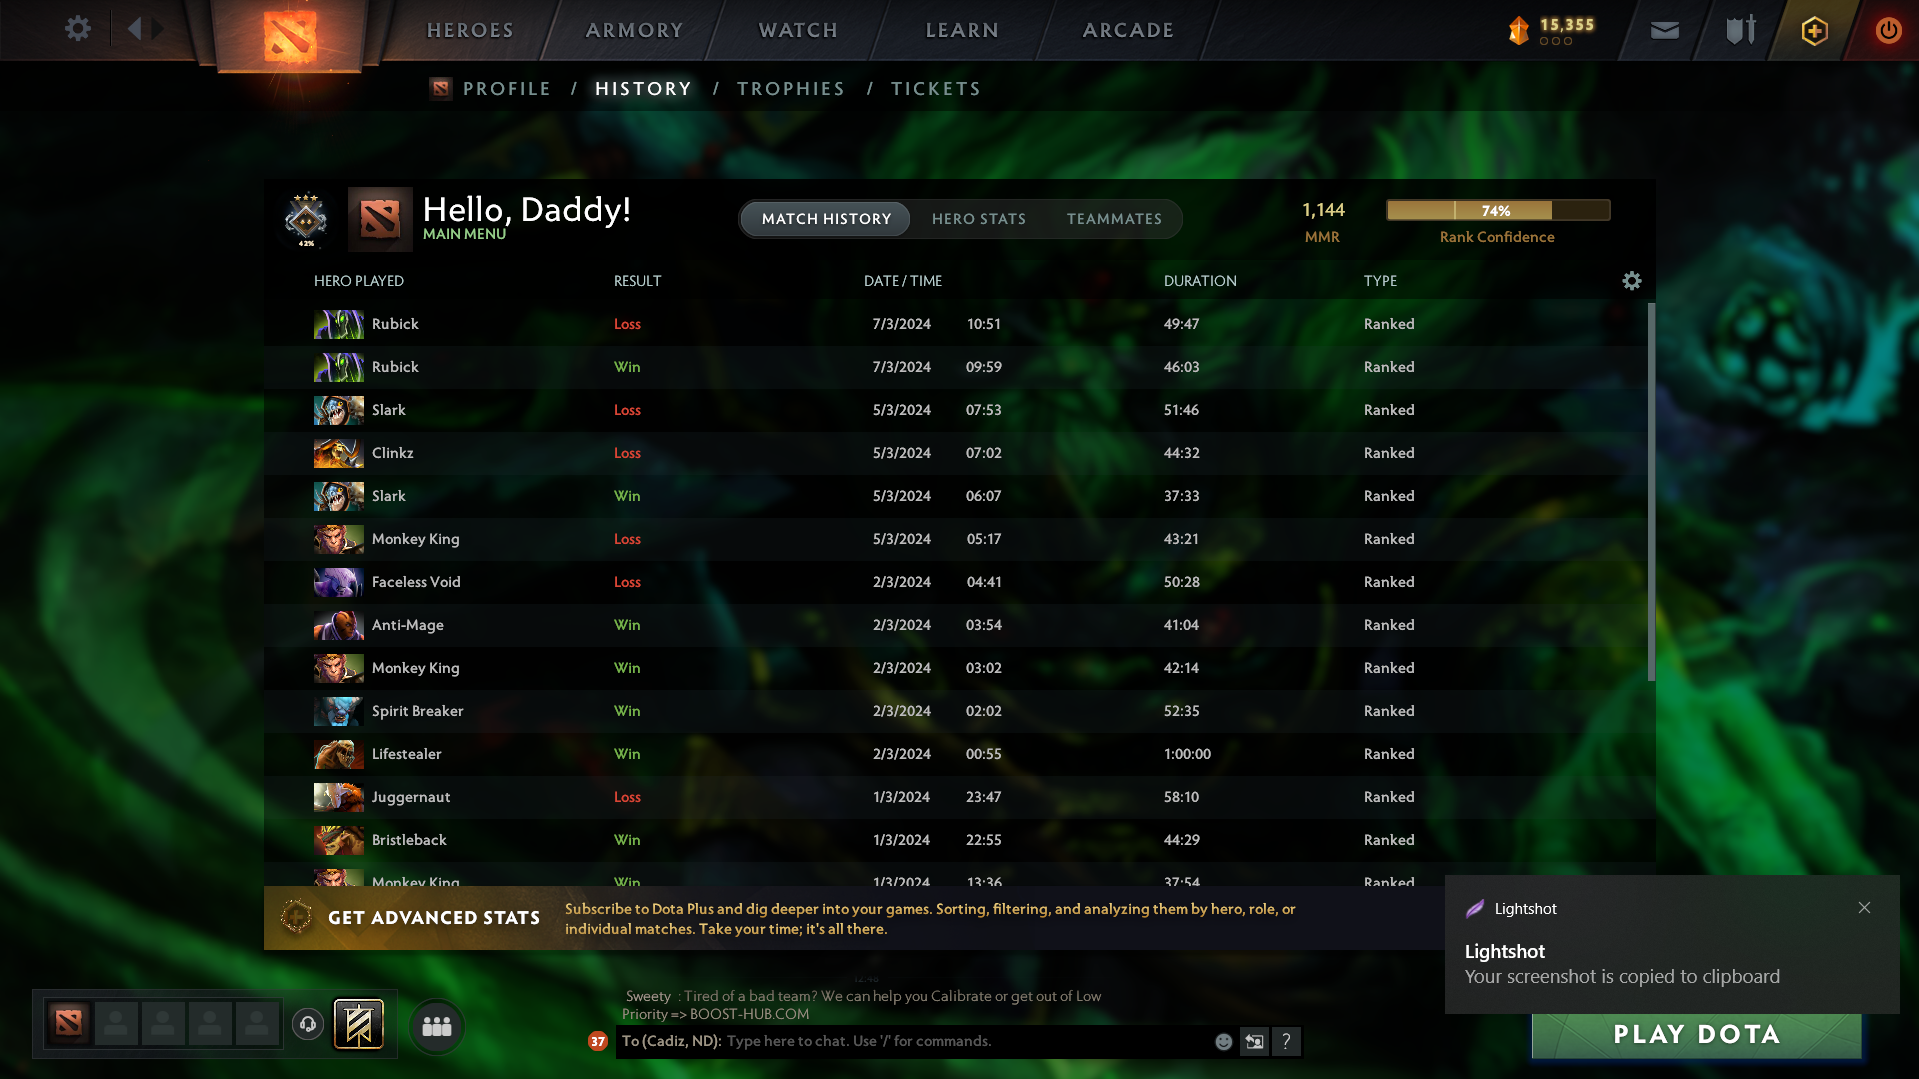Open the settings gear in top bar
This screenshot has height=1079, width=1919.
77,29
